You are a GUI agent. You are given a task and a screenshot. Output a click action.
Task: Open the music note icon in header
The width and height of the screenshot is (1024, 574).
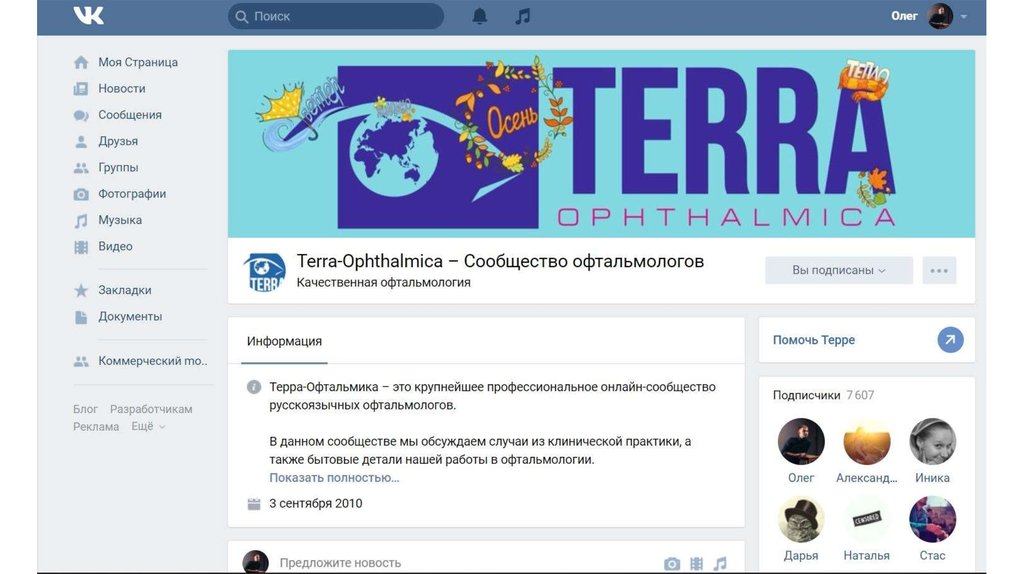coord(522,16)
